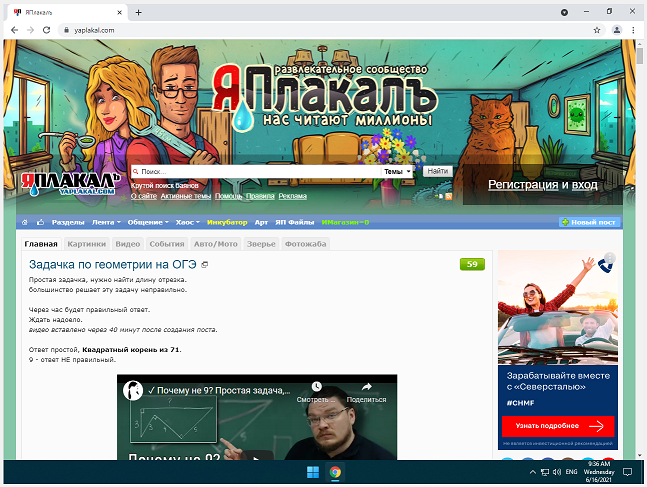Click the site padlock icon in address bar
The width and height of the screenshot is (647, 487).
(x=66, y=30)
